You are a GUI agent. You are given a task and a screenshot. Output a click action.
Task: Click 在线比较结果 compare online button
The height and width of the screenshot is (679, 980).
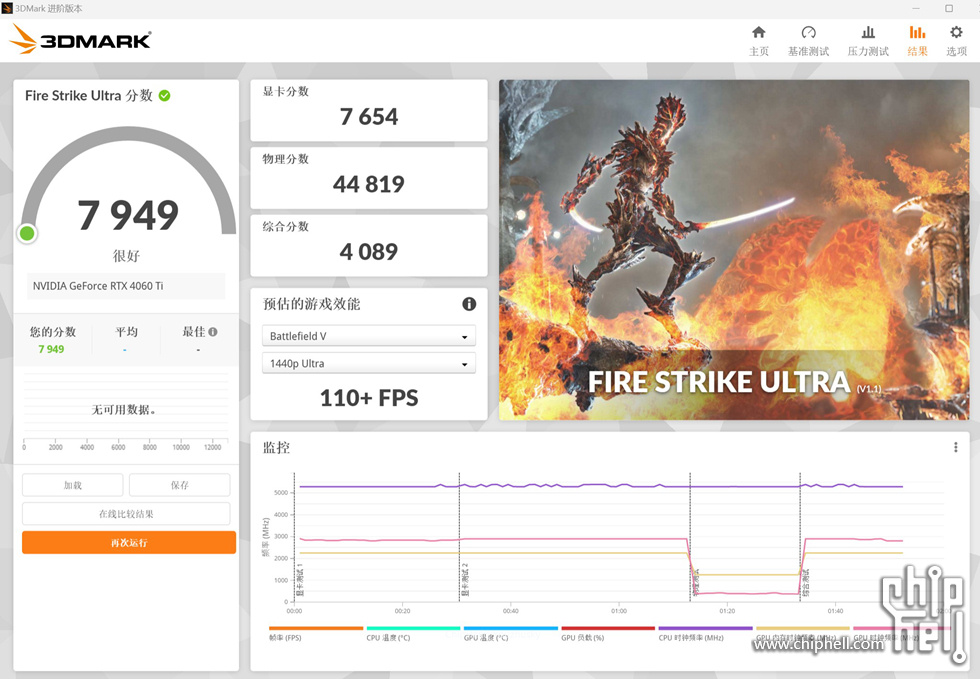click(x=126, y=514)
